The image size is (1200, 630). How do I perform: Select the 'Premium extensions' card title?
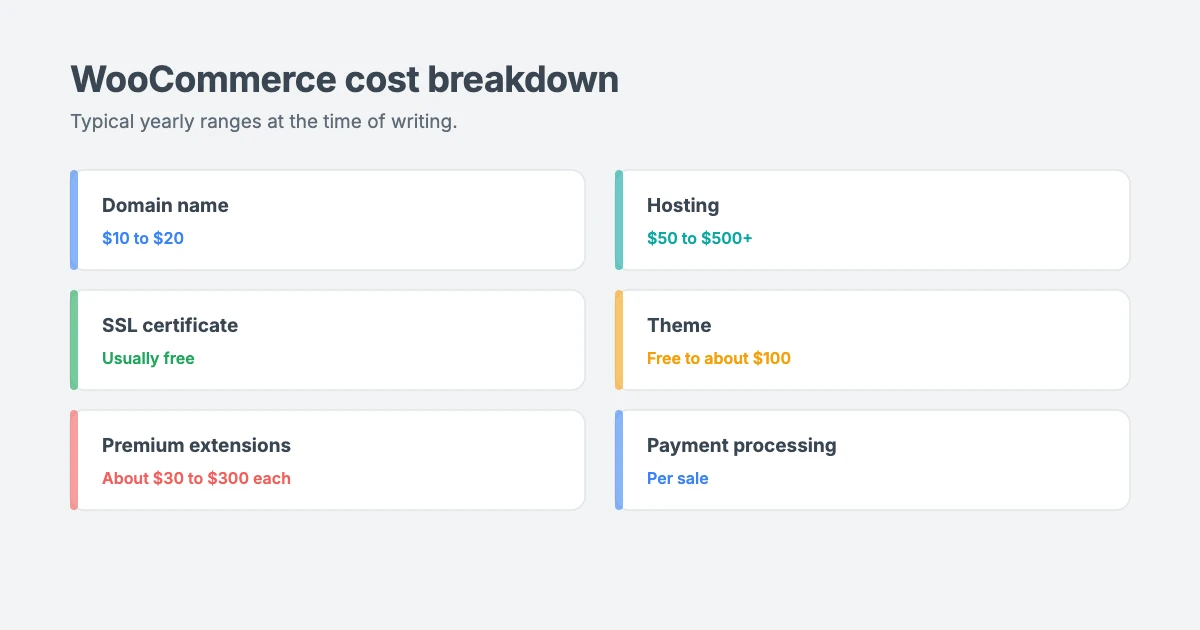196,445
